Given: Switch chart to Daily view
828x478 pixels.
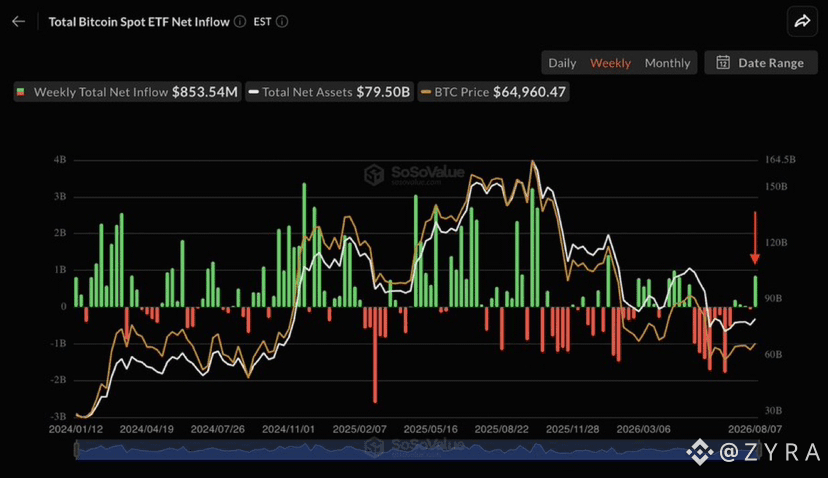Looking at the screenshot, I should (x=562, y=63).
